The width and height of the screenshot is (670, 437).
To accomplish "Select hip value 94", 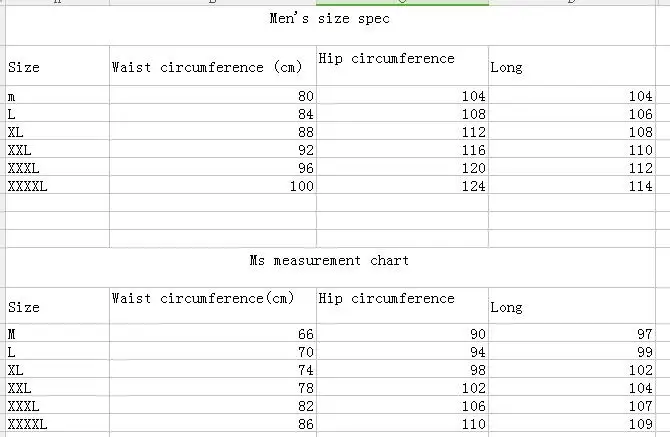I will 403,351.
